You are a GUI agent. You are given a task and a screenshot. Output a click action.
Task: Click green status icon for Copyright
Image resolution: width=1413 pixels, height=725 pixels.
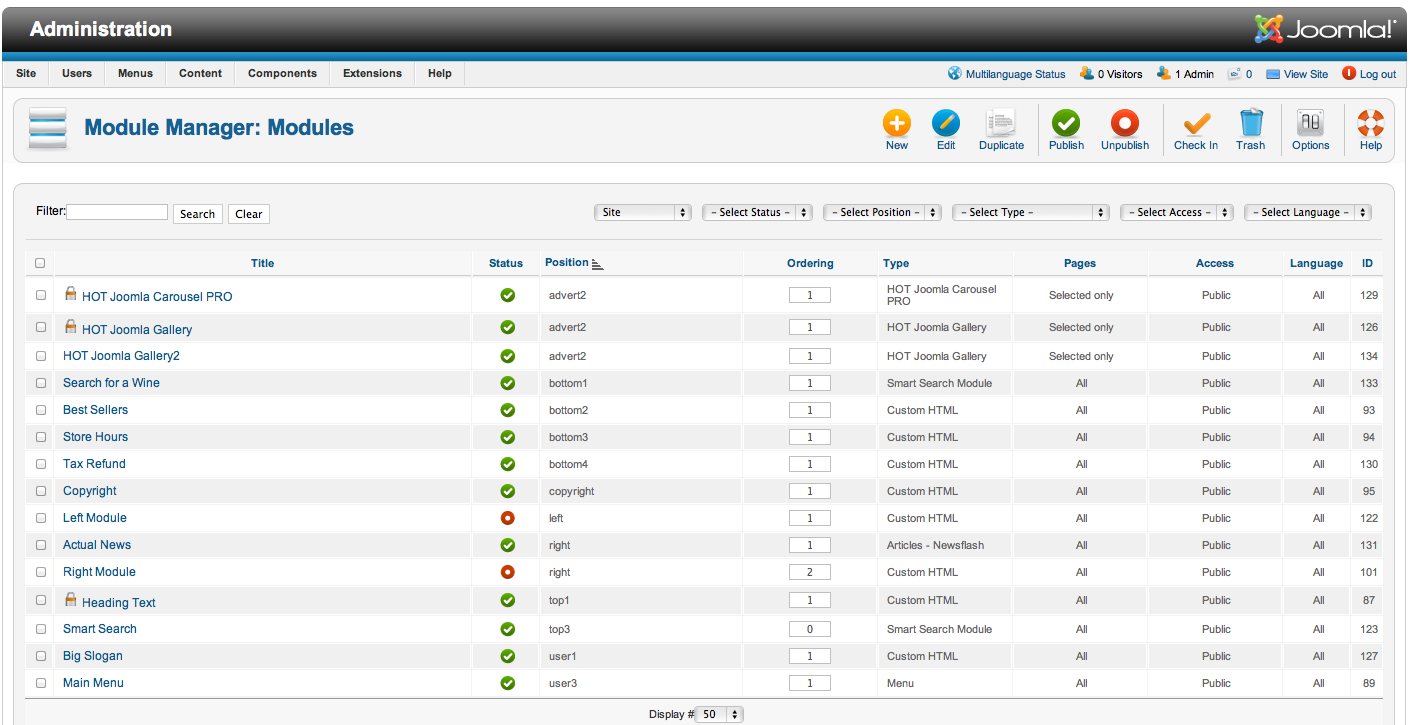point(507,491)
